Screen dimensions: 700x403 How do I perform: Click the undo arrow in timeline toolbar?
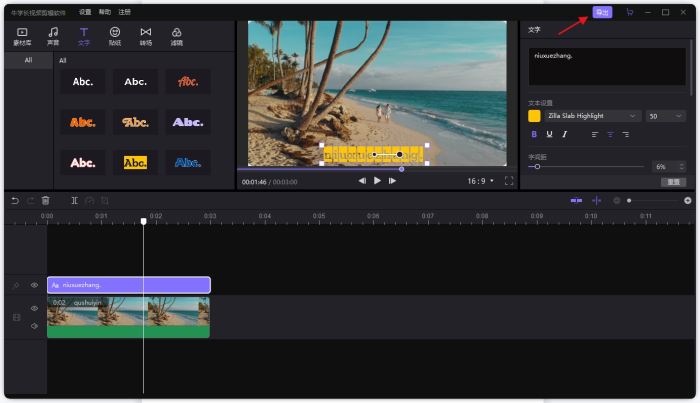coord(15,201)
